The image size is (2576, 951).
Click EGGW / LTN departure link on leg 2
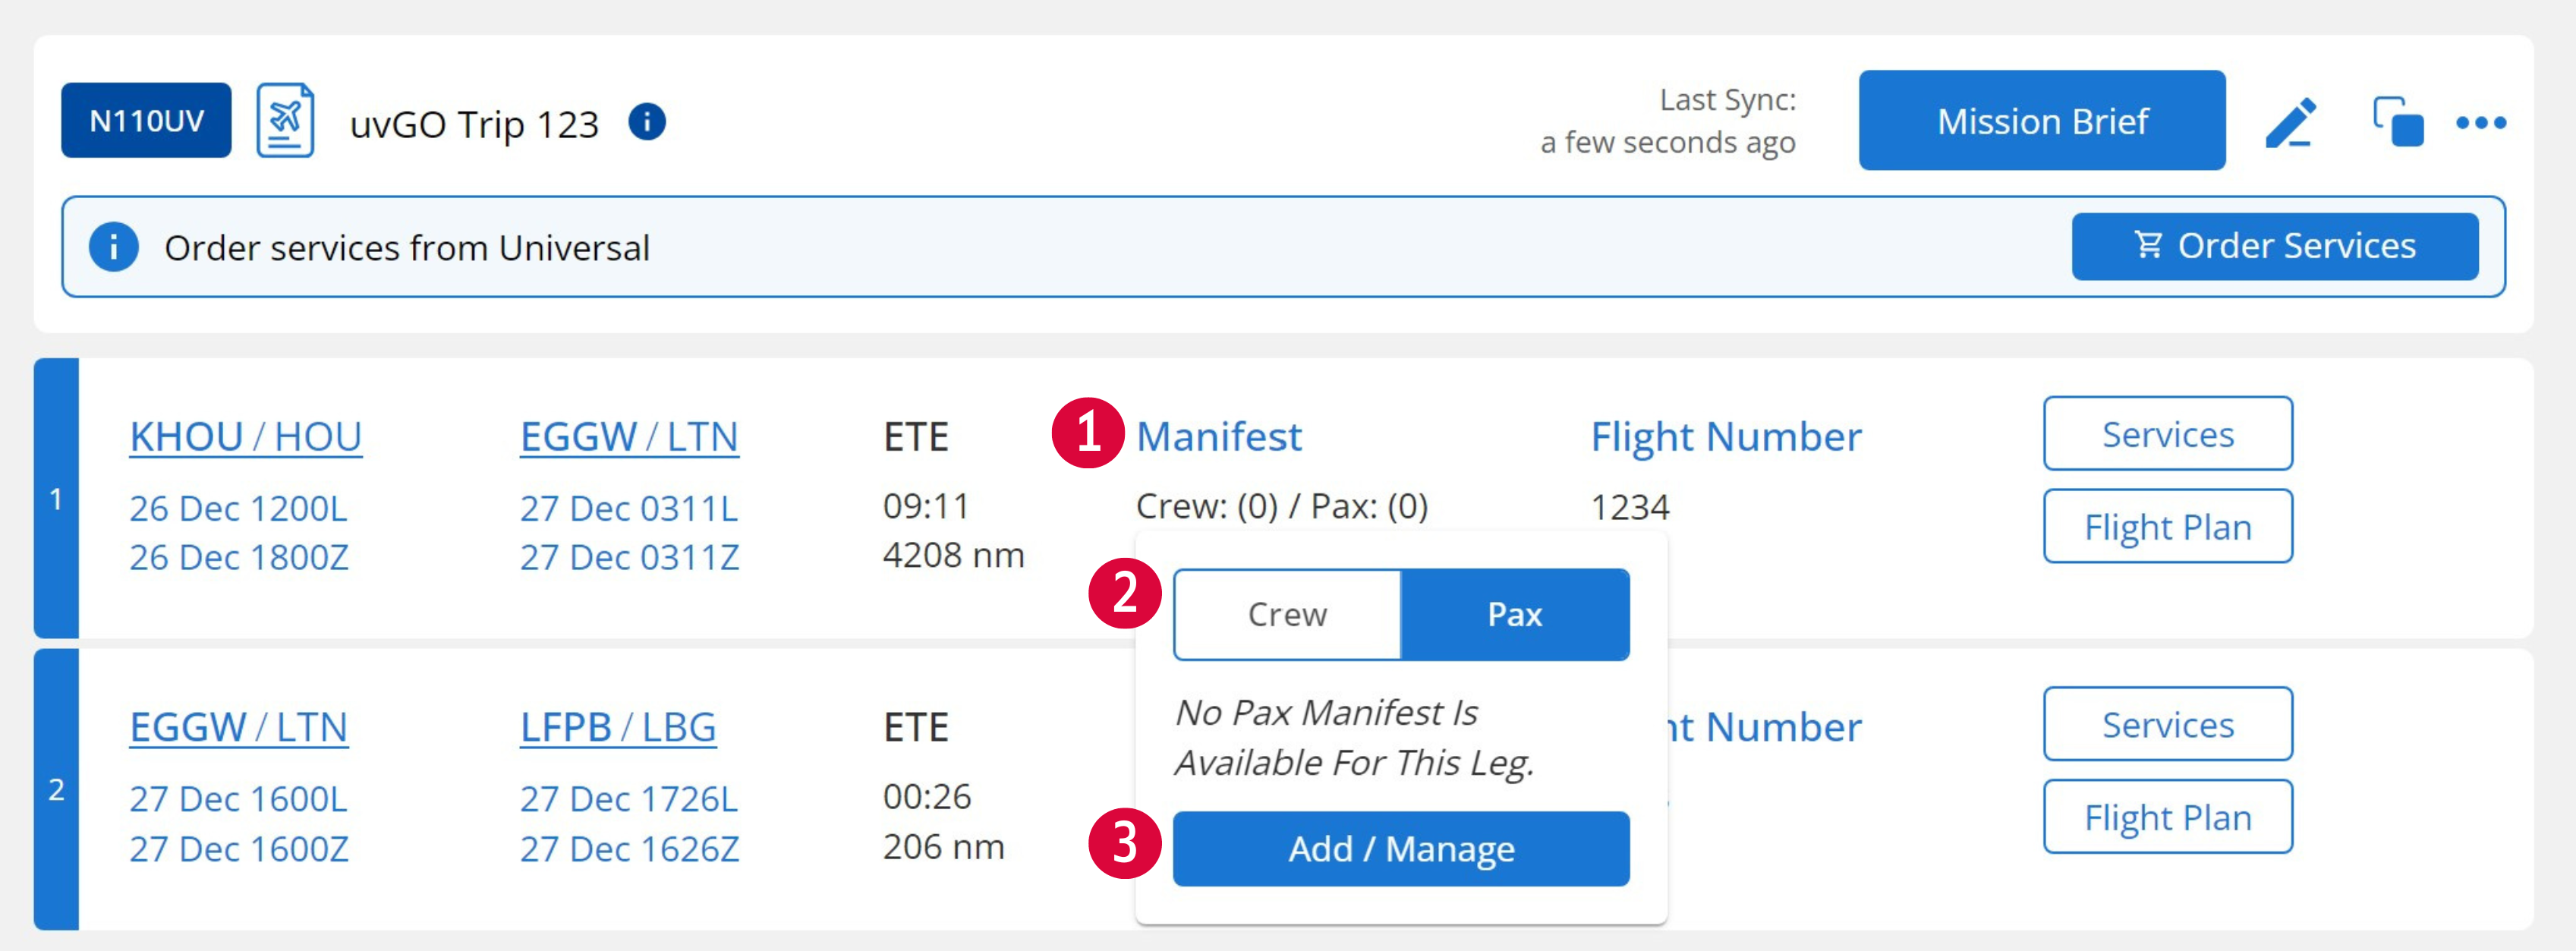239,727
